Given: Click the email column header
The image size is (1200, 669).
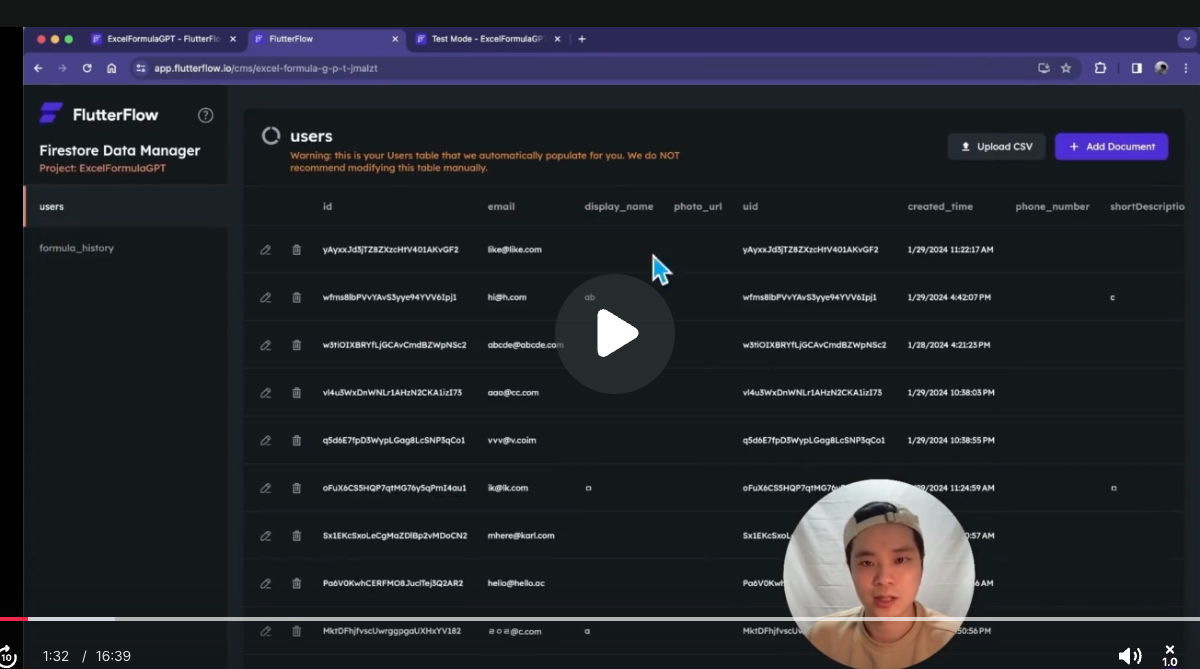Looking at the screenshot, I should (x=501, y=206).
